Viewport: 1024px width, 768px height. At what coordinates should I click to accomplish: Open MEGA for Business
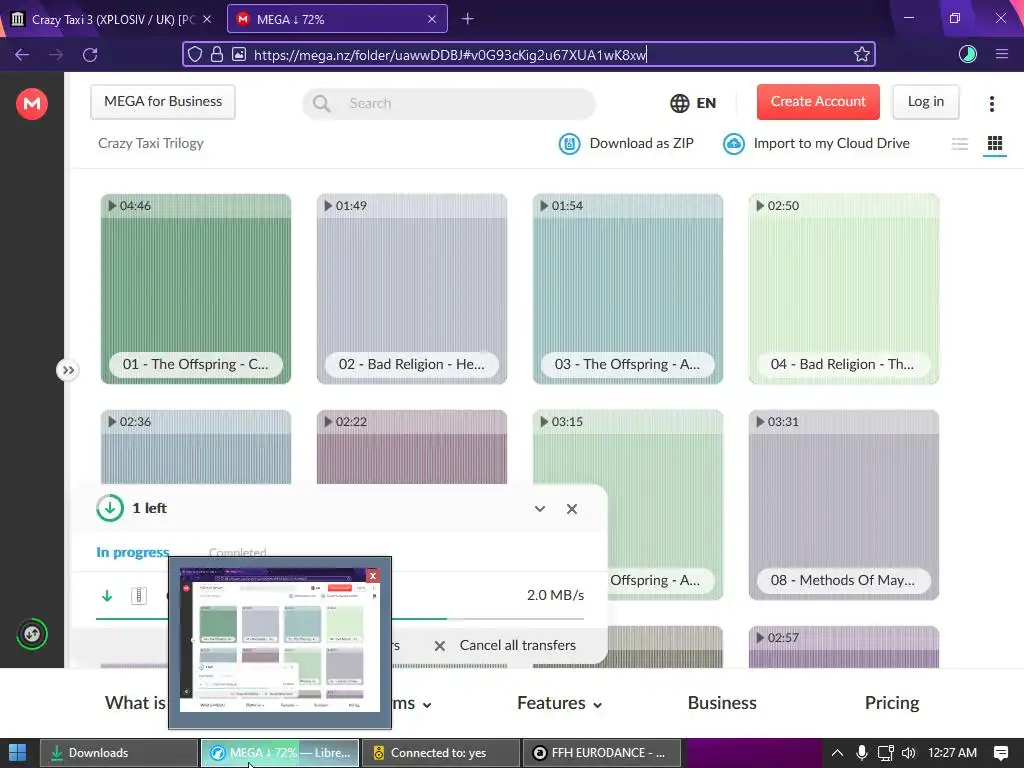pos(163,102)
